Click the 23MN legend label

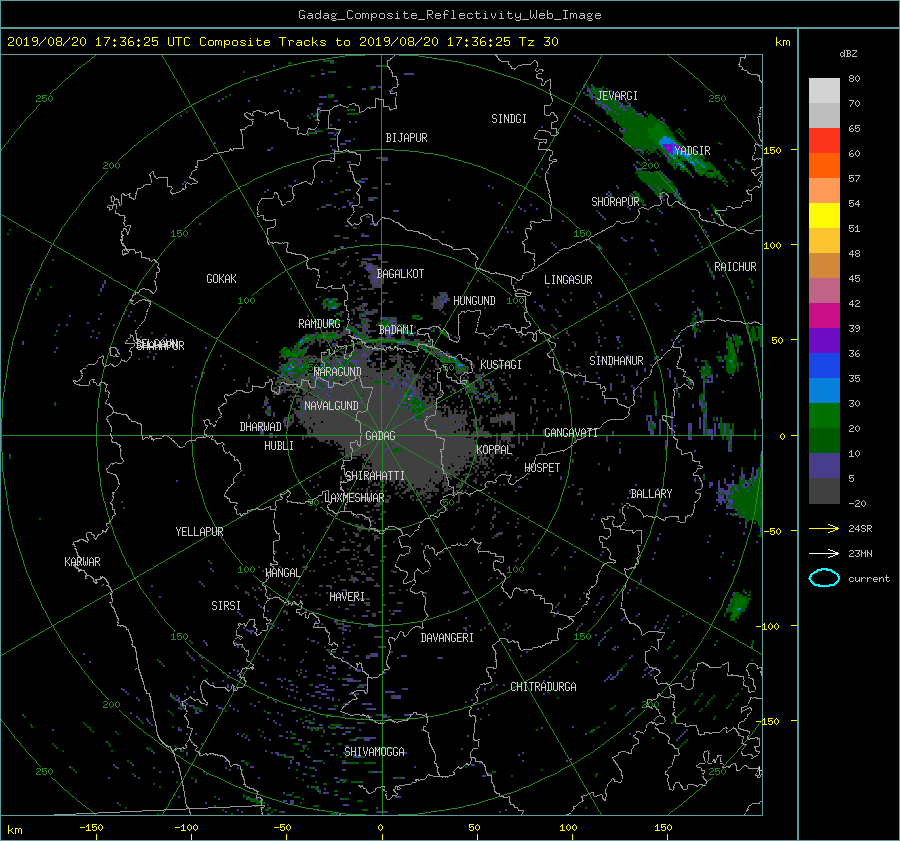click(x=860, y=554)
